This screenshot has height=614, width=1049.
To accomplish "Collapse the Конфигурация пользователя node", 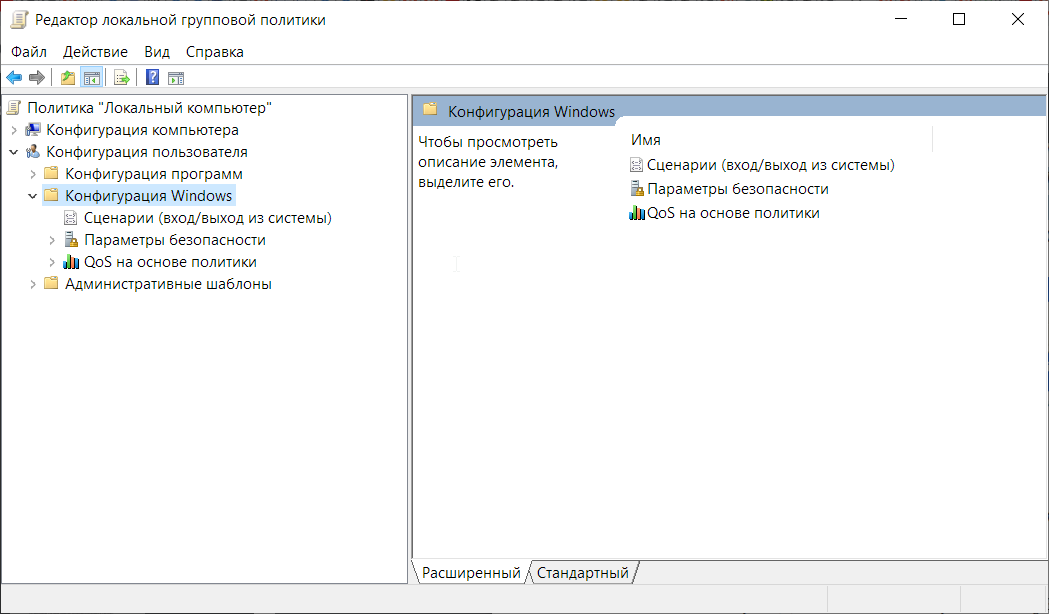I will pyautogui.click(x=14, y=152).
